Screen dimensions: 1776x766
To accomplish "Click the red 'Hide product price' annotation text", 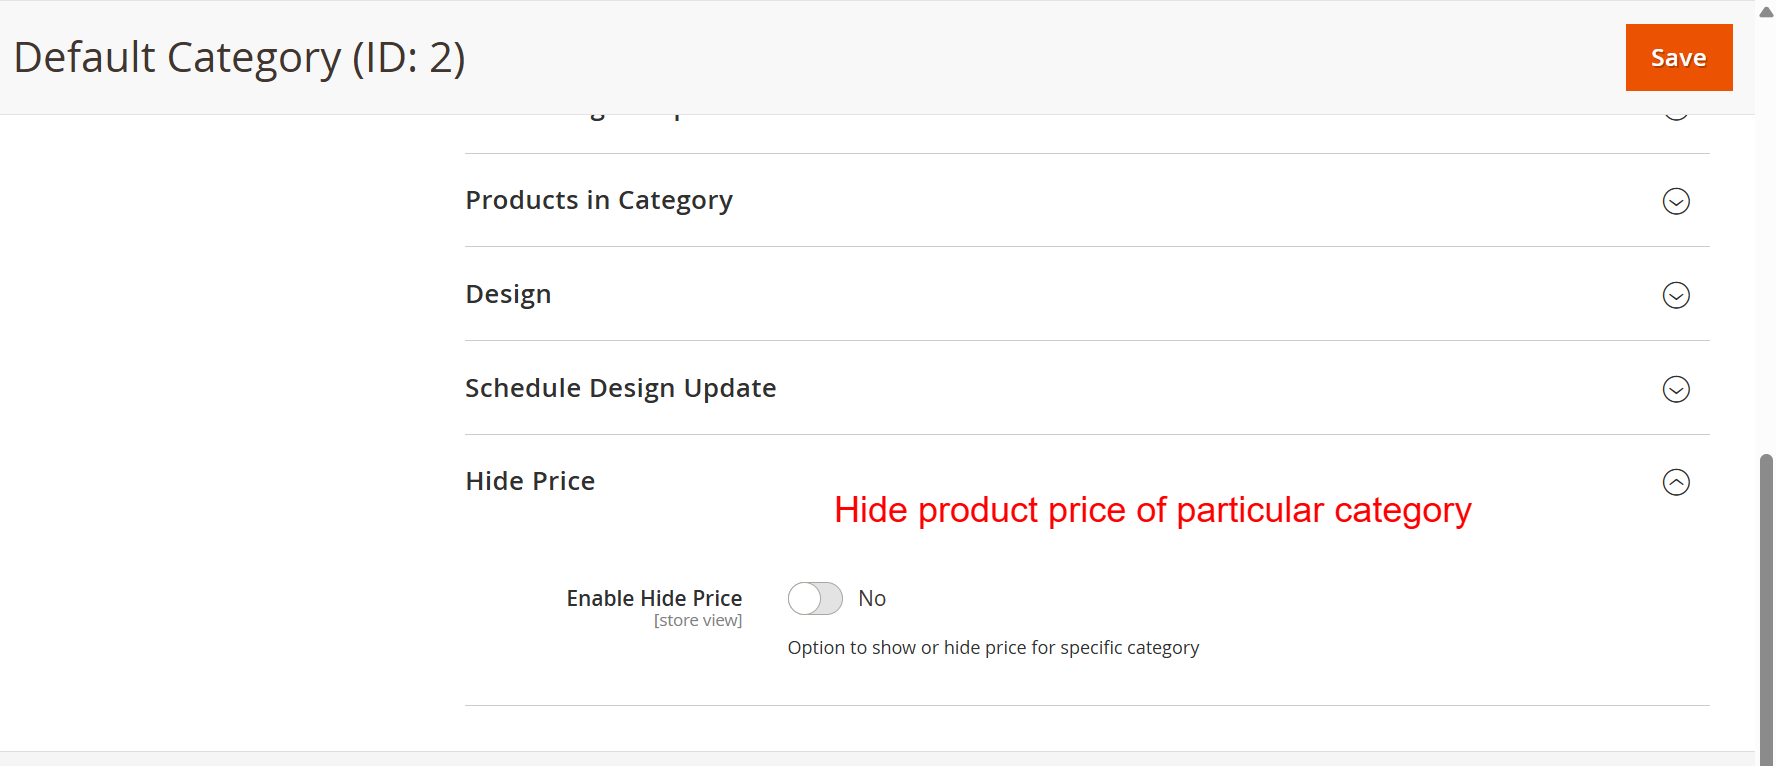I will pos(1152,510).
